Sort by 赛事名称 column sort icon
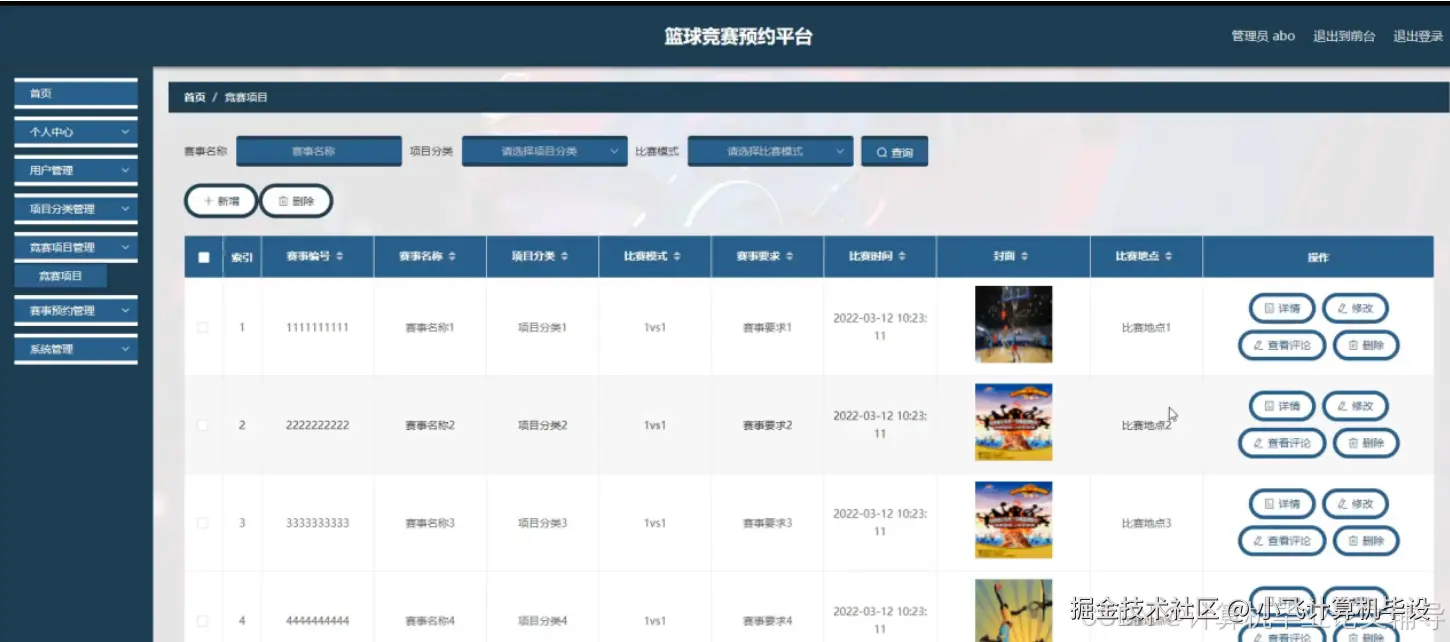This screenshot has width=1450, height=642. 452,257
